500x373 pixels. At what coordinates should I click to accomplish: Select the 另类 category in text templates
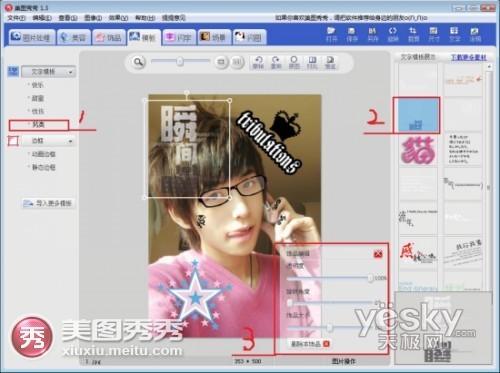click(x=38, y=124)
